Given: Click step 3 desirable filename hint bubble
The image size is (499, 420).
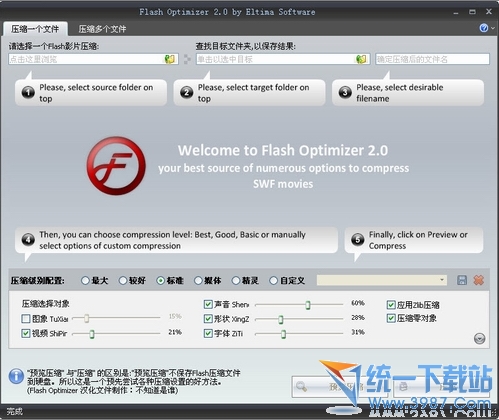Looking at the screenshot, I should point(408,93).
